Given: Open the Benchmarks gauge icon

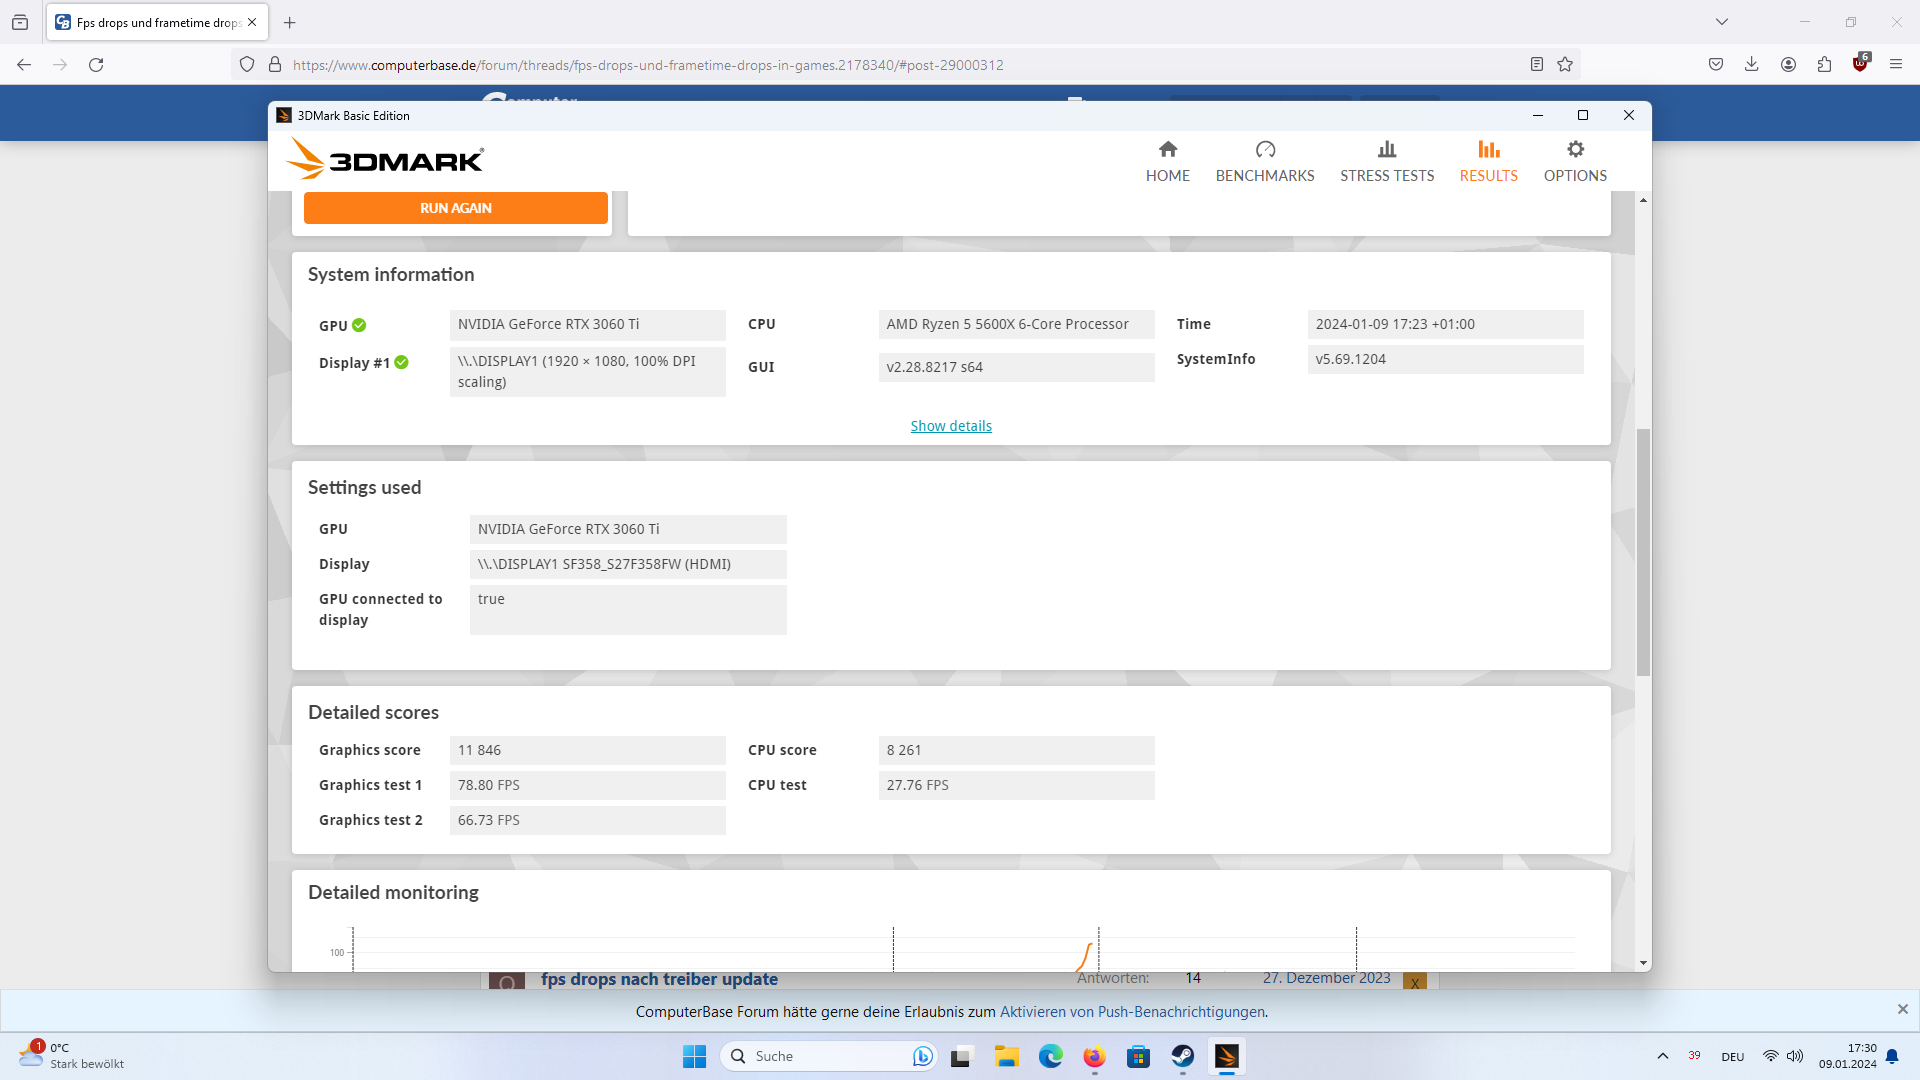Looking at the screenshot, I should (x=1265, y=150).
